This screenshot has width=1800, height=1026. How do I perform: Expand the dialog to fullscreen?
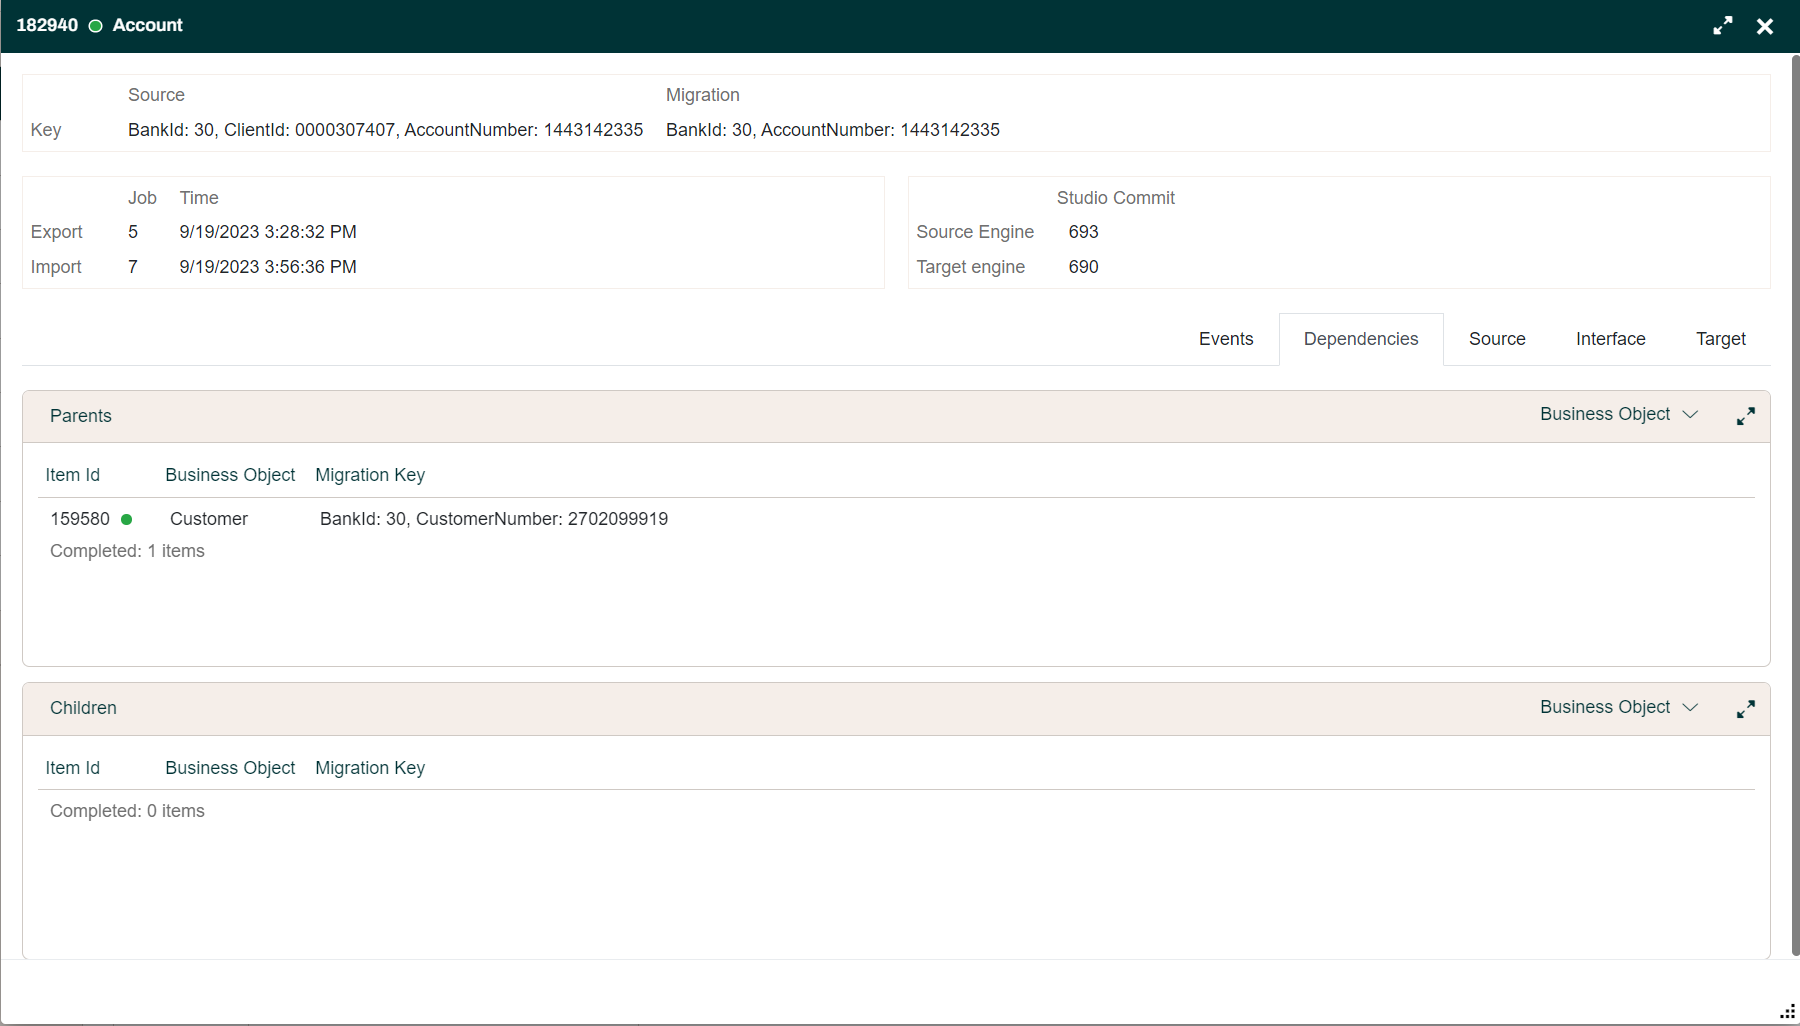pyautogui.click(x=1723, y=25)
